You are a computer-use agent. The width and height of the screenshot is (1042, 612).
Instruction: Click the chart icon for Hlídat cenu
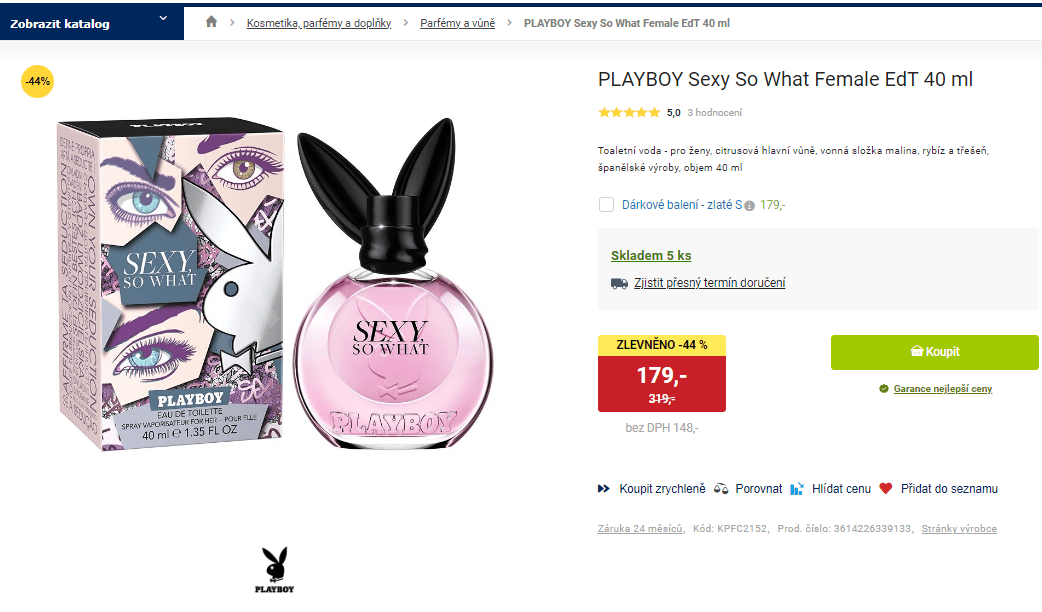795,488
